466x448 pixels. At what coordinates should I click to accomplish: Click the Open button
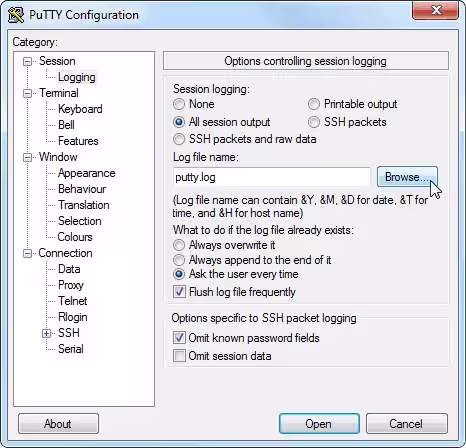click(319, 424)
